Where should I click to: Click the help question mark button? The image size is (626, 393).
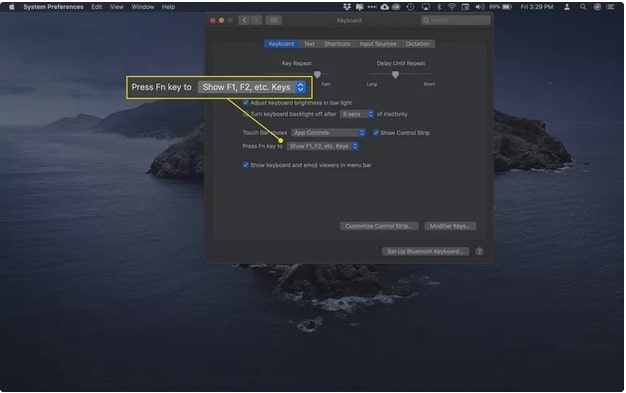point(479,251)
